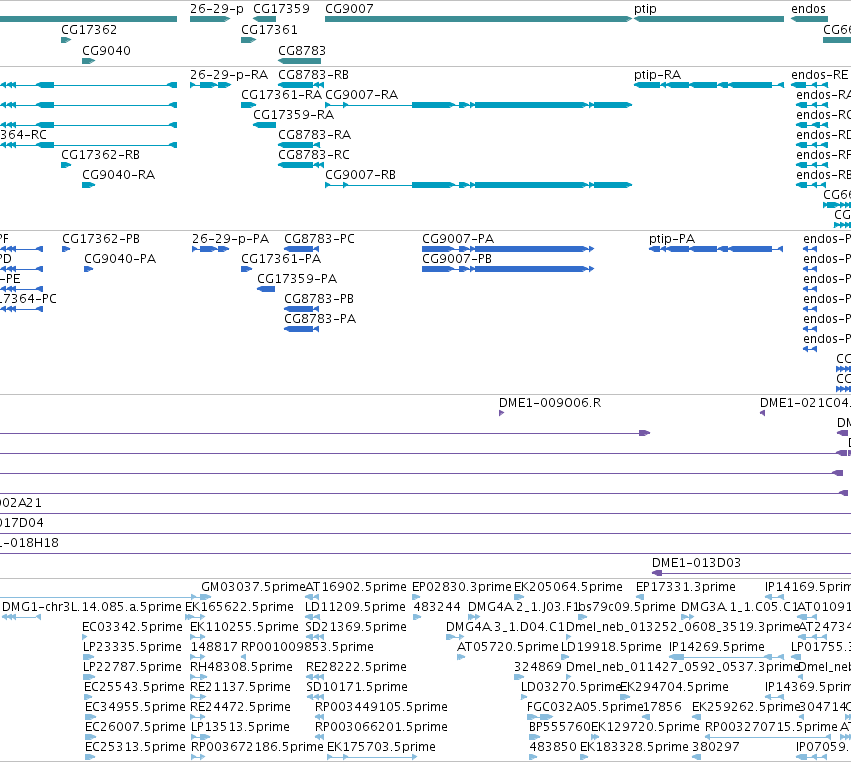Image resolution: width=851 pixels, height=762 pixels.
Task: Select EST IP14269.5prime
Action: (x=716, y=647)
